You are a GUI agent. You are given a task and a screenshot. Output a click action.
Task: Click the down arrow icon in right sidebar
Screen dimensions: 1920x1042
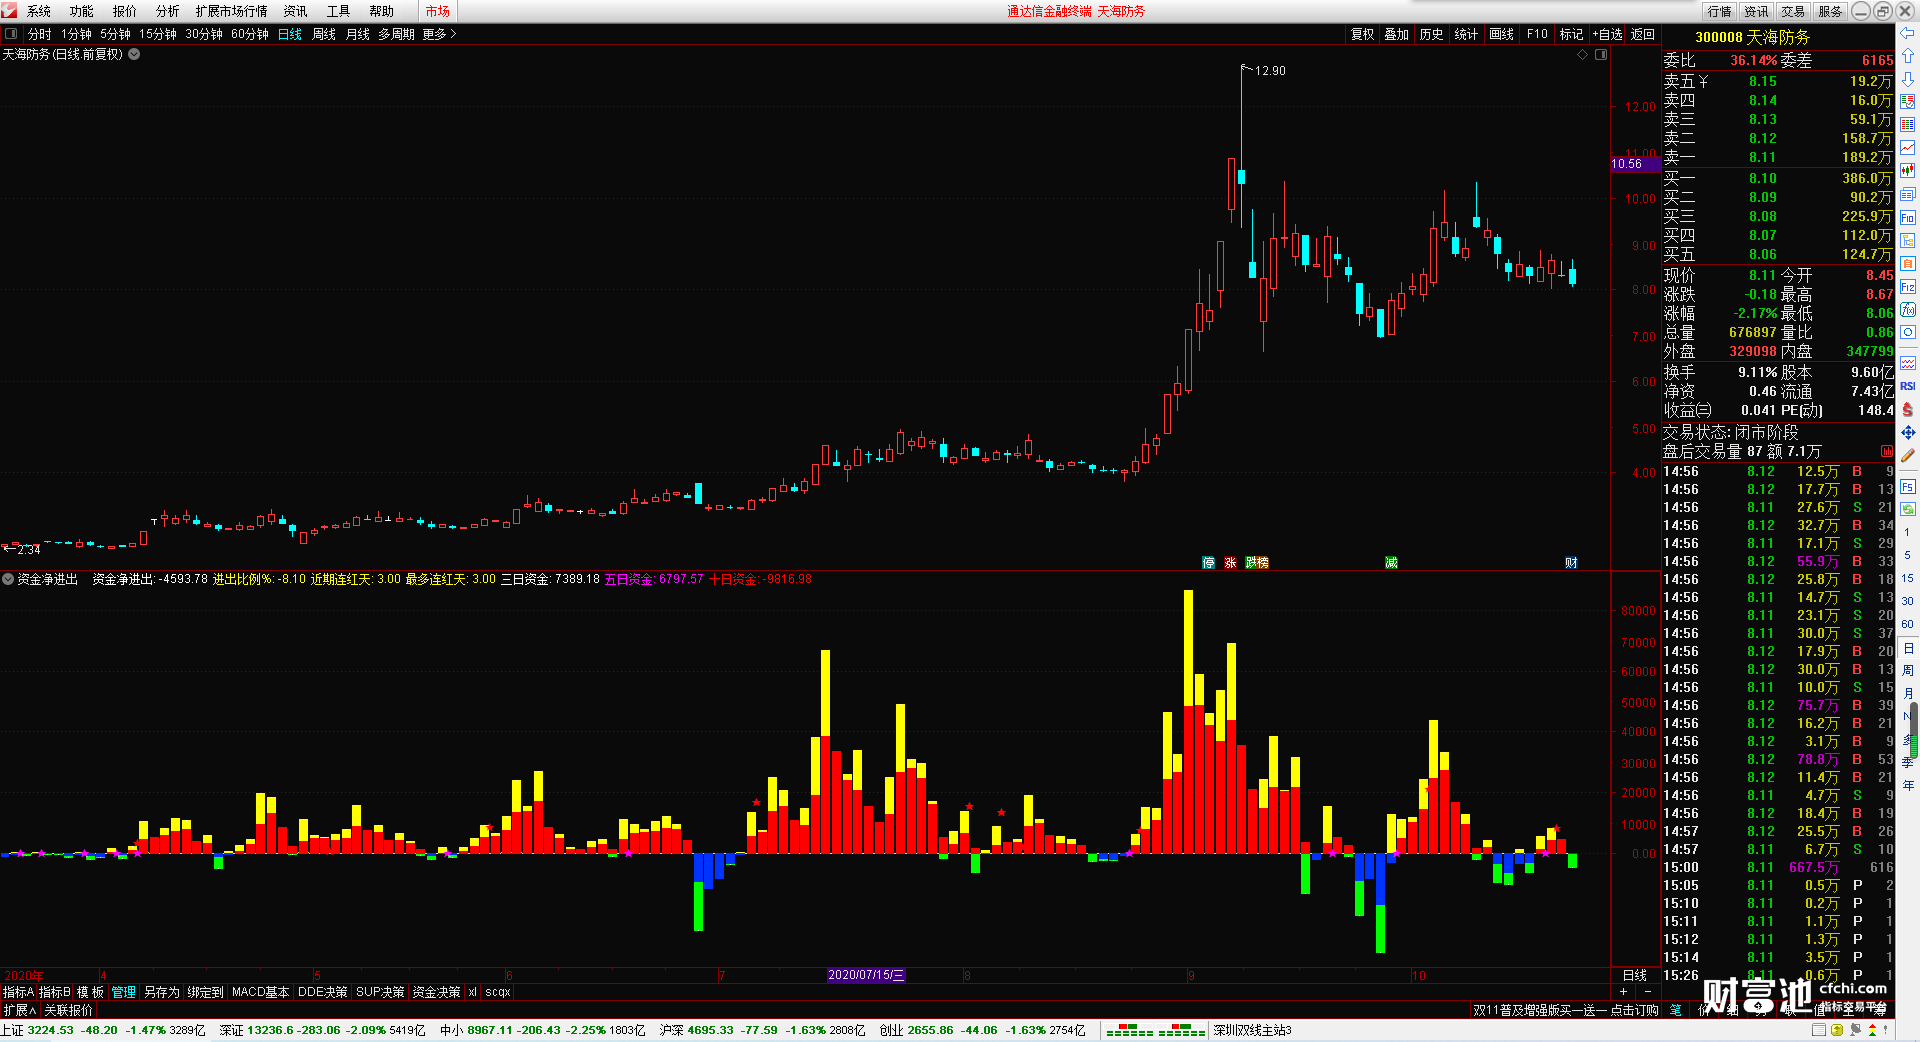(1908, 78)
